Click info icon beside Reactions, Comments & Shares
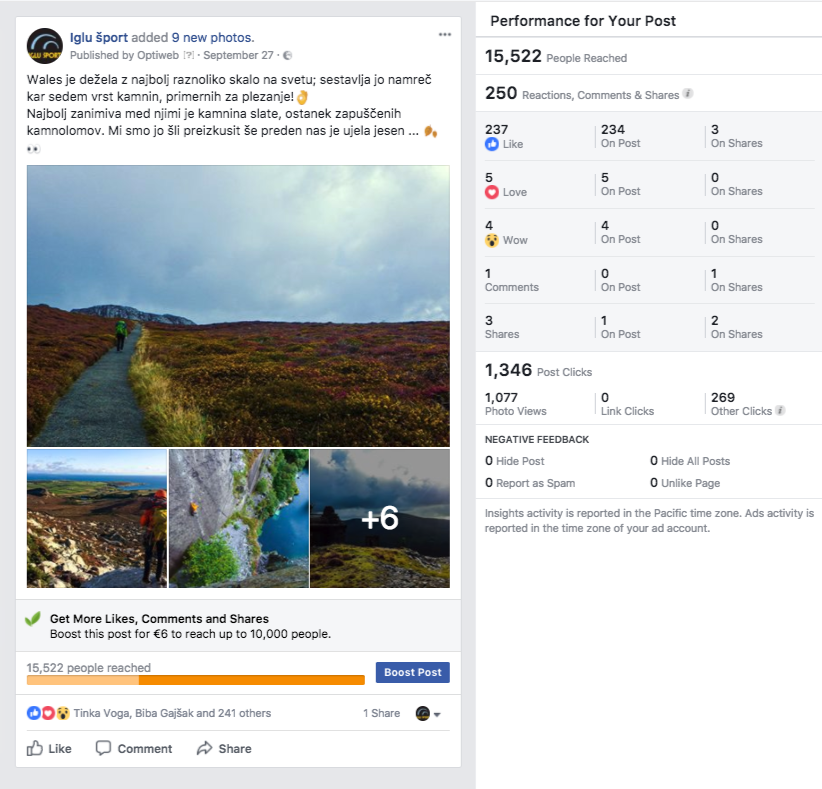Image resolution: width=822 pixels, height=789 pixels. (x=688, y=95)
